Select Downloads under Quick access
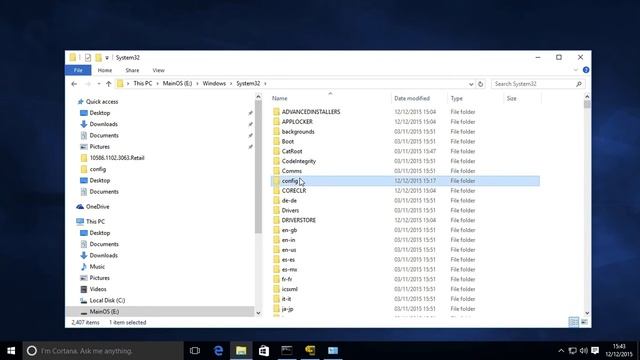Image resolution: width=640 pixels, height=360 pixels. (104, 124)
